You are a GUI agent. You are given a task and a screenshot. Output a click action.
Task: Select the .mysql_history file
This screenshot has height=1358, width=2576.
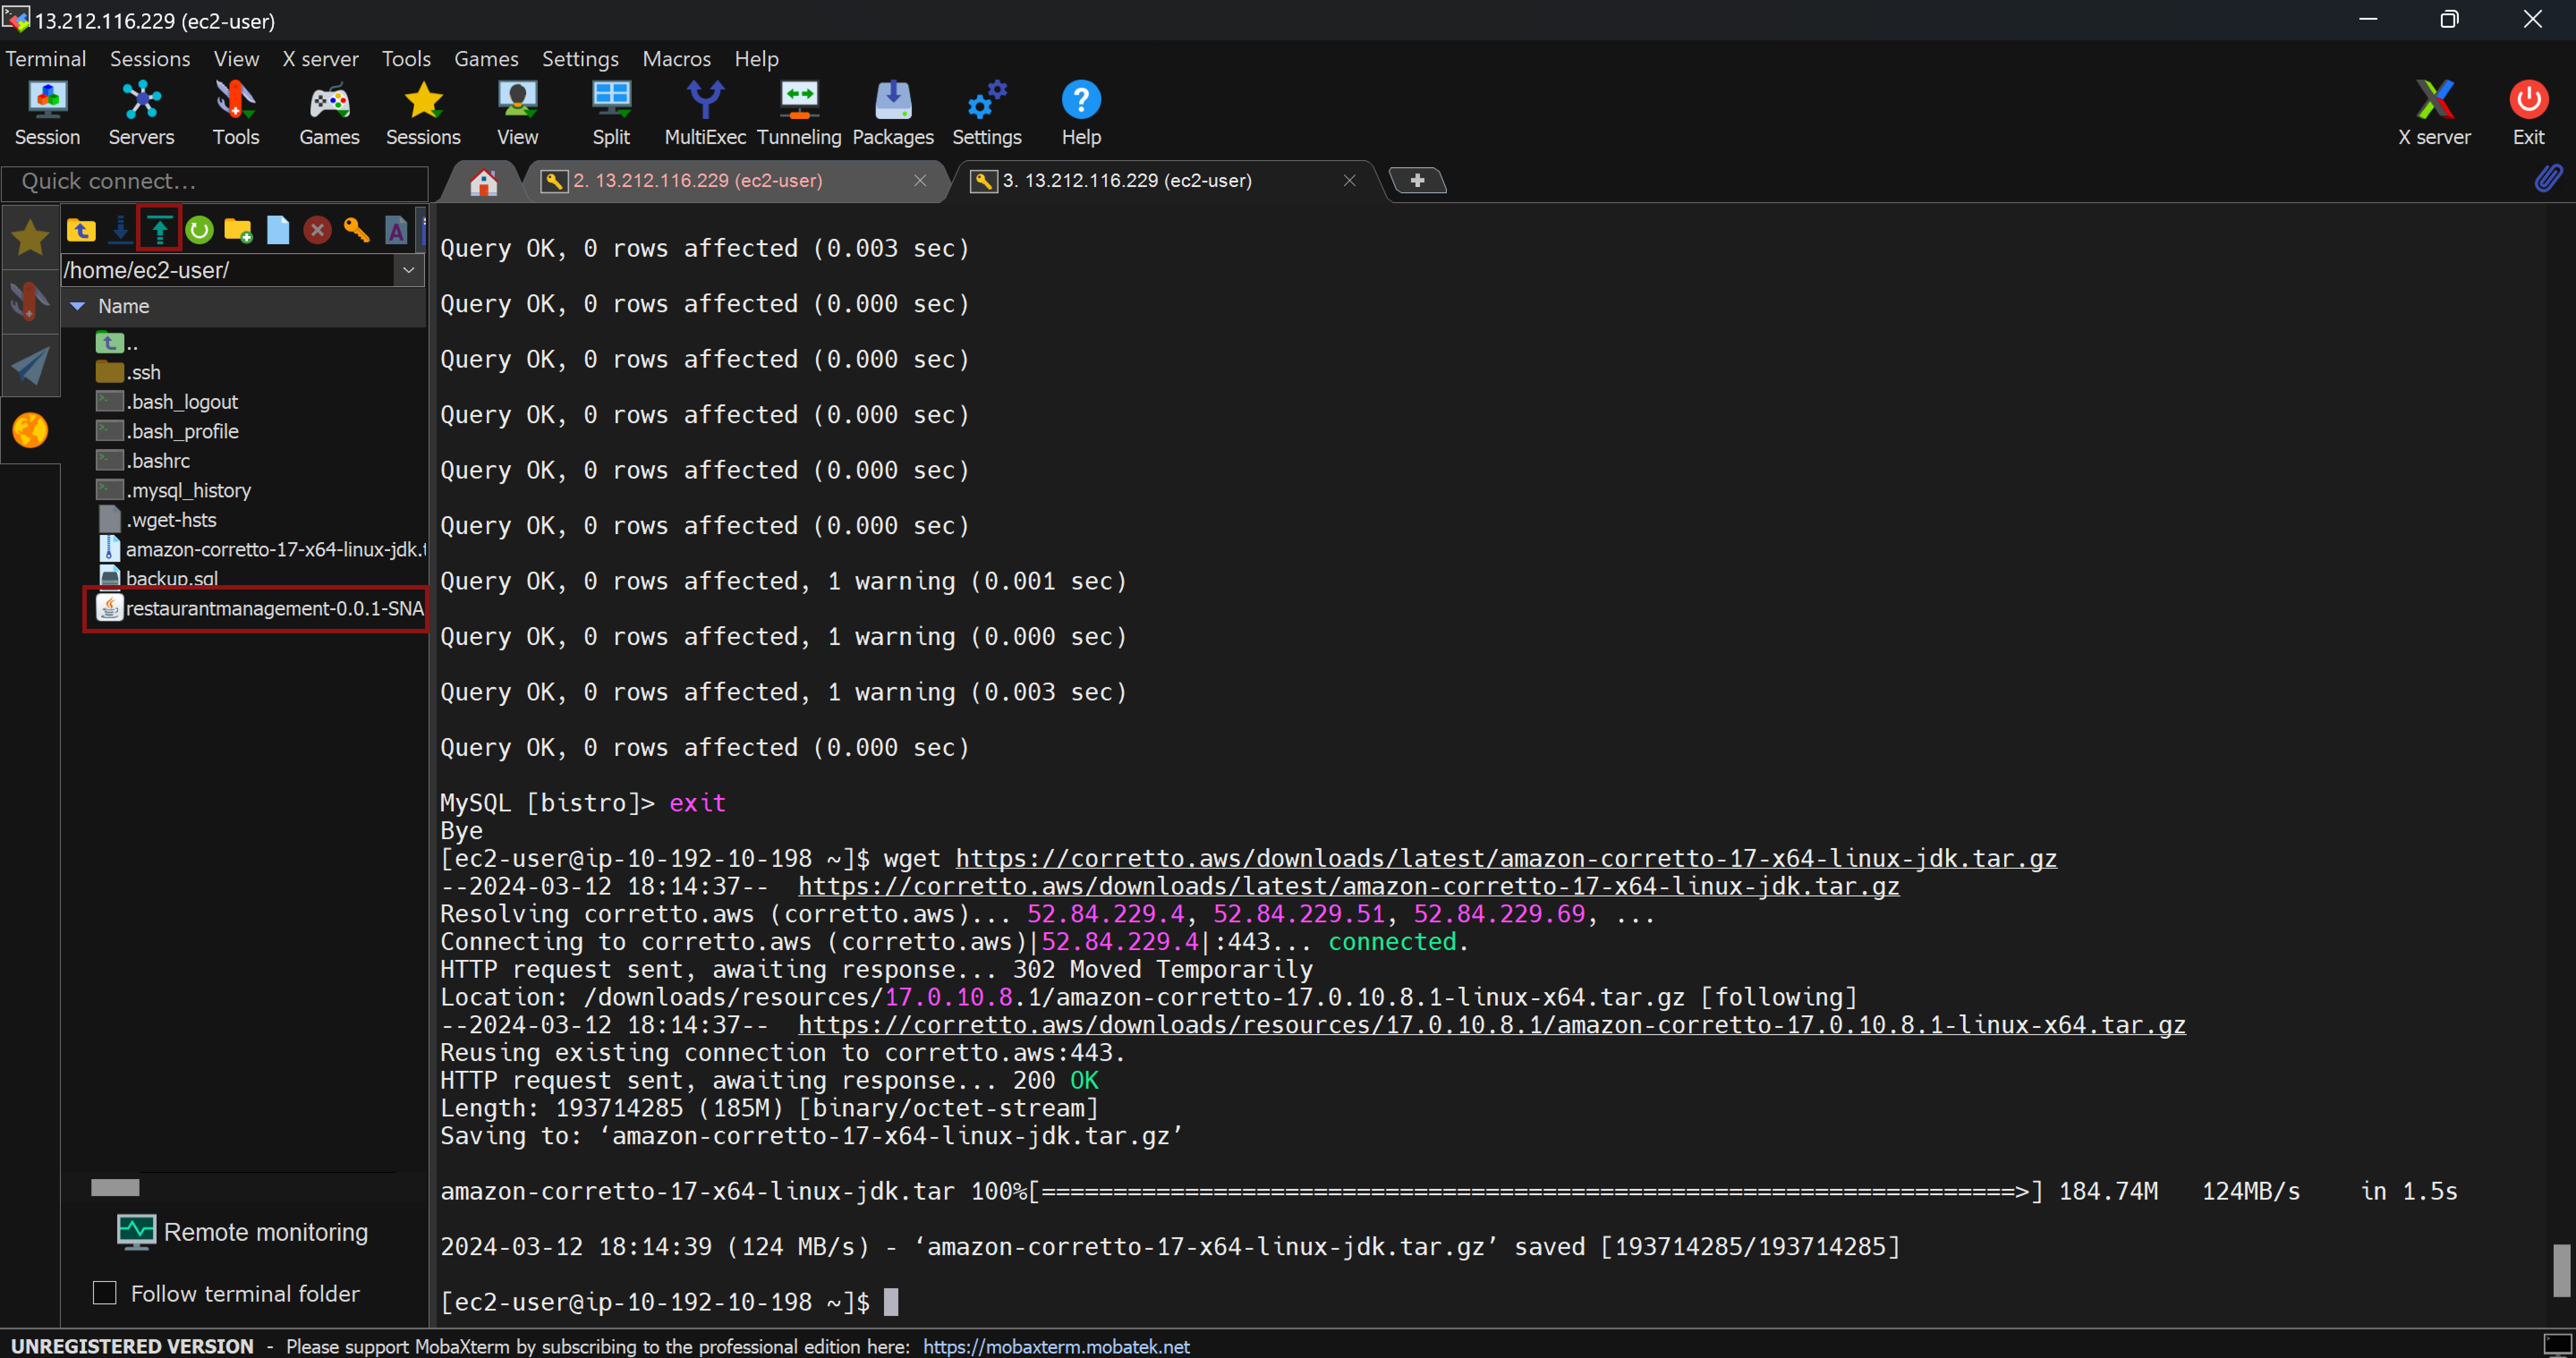coord(174,490)
